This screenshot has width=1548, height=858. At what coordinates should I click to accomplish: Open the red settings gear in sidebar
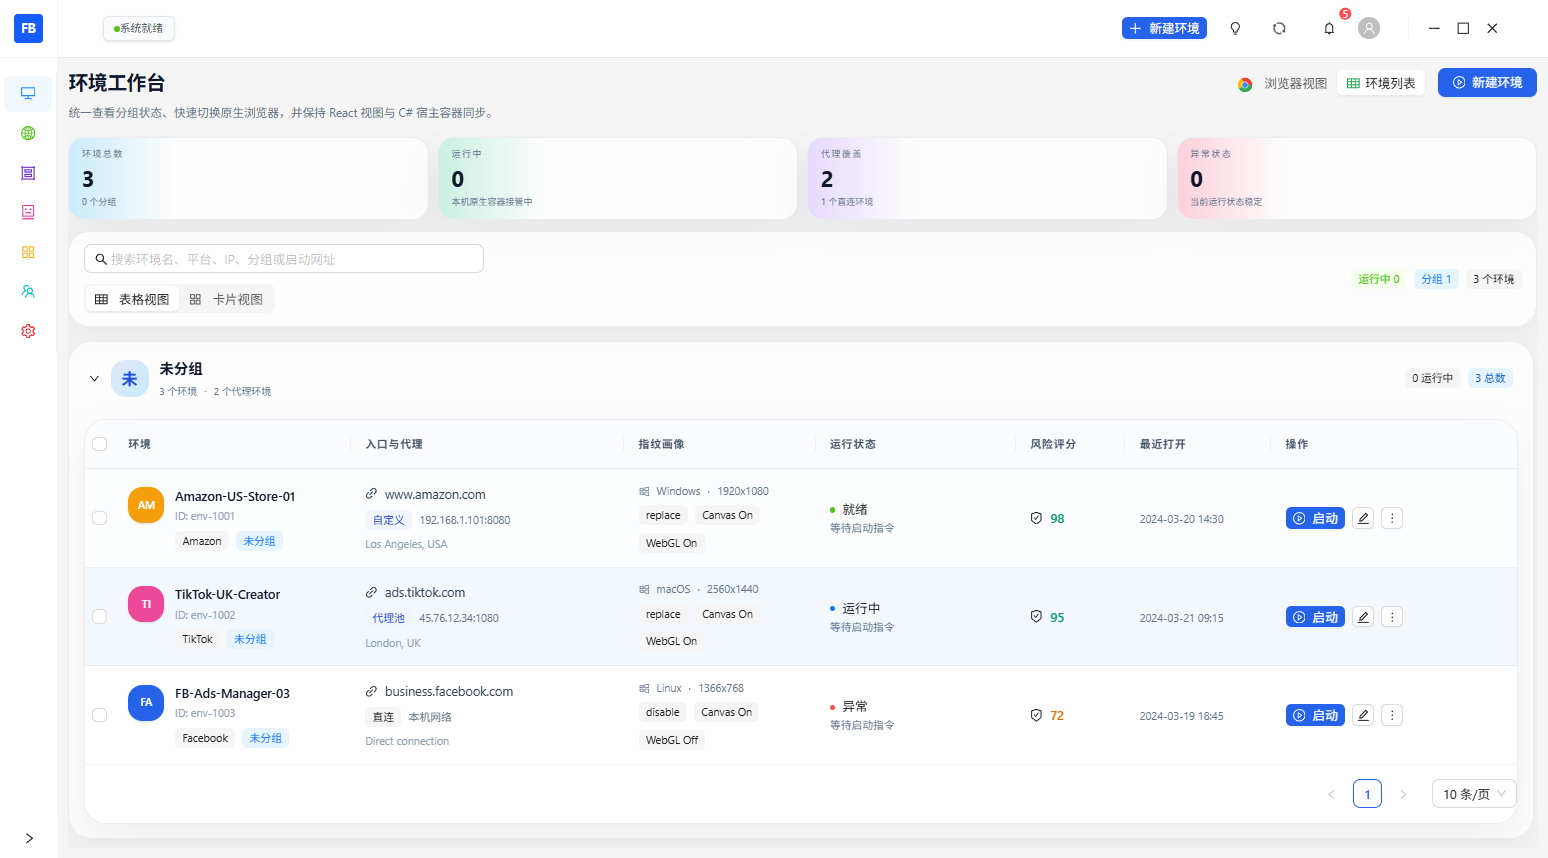28,331
